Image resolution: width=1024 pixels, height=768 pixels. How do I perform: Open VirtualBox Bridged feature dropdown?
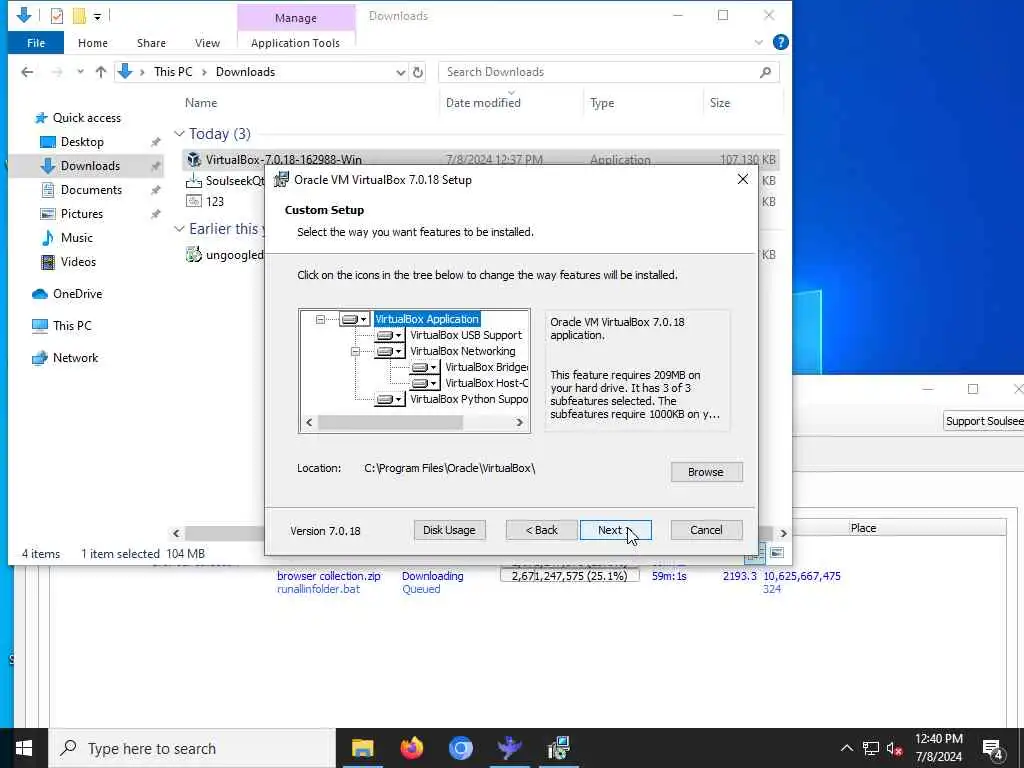pos(425,367)
